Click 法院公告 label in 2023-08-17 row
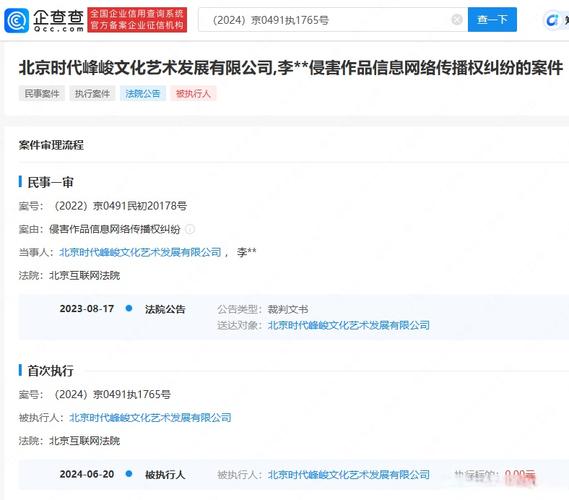 [165, 310]
